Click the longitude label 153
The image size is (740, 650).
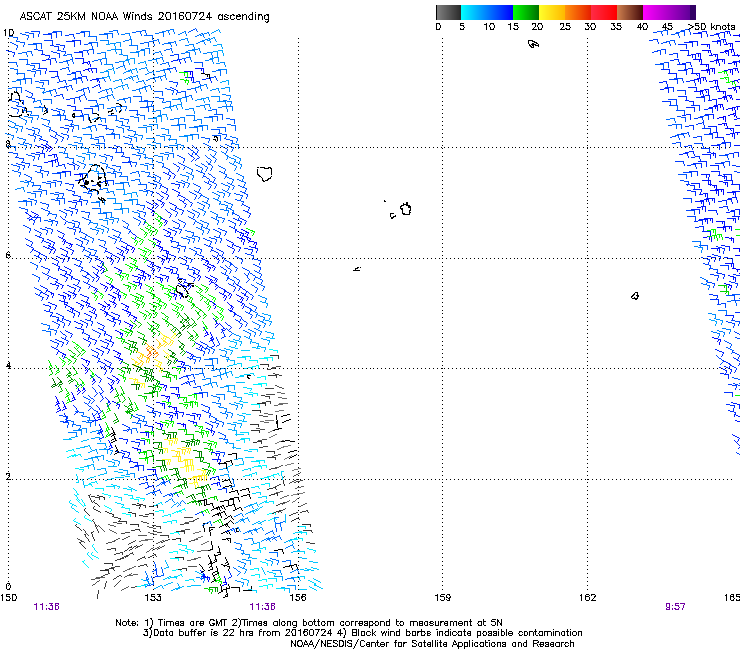[153, 598]
